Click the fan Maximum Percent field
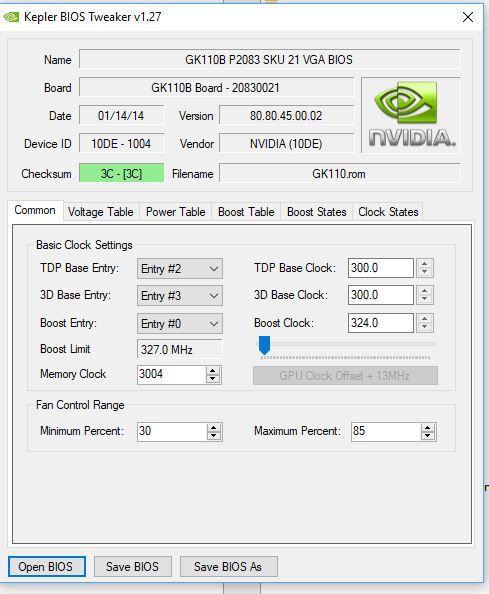The width and height of the screenshot is (489, 594). [x=386, y=431]
